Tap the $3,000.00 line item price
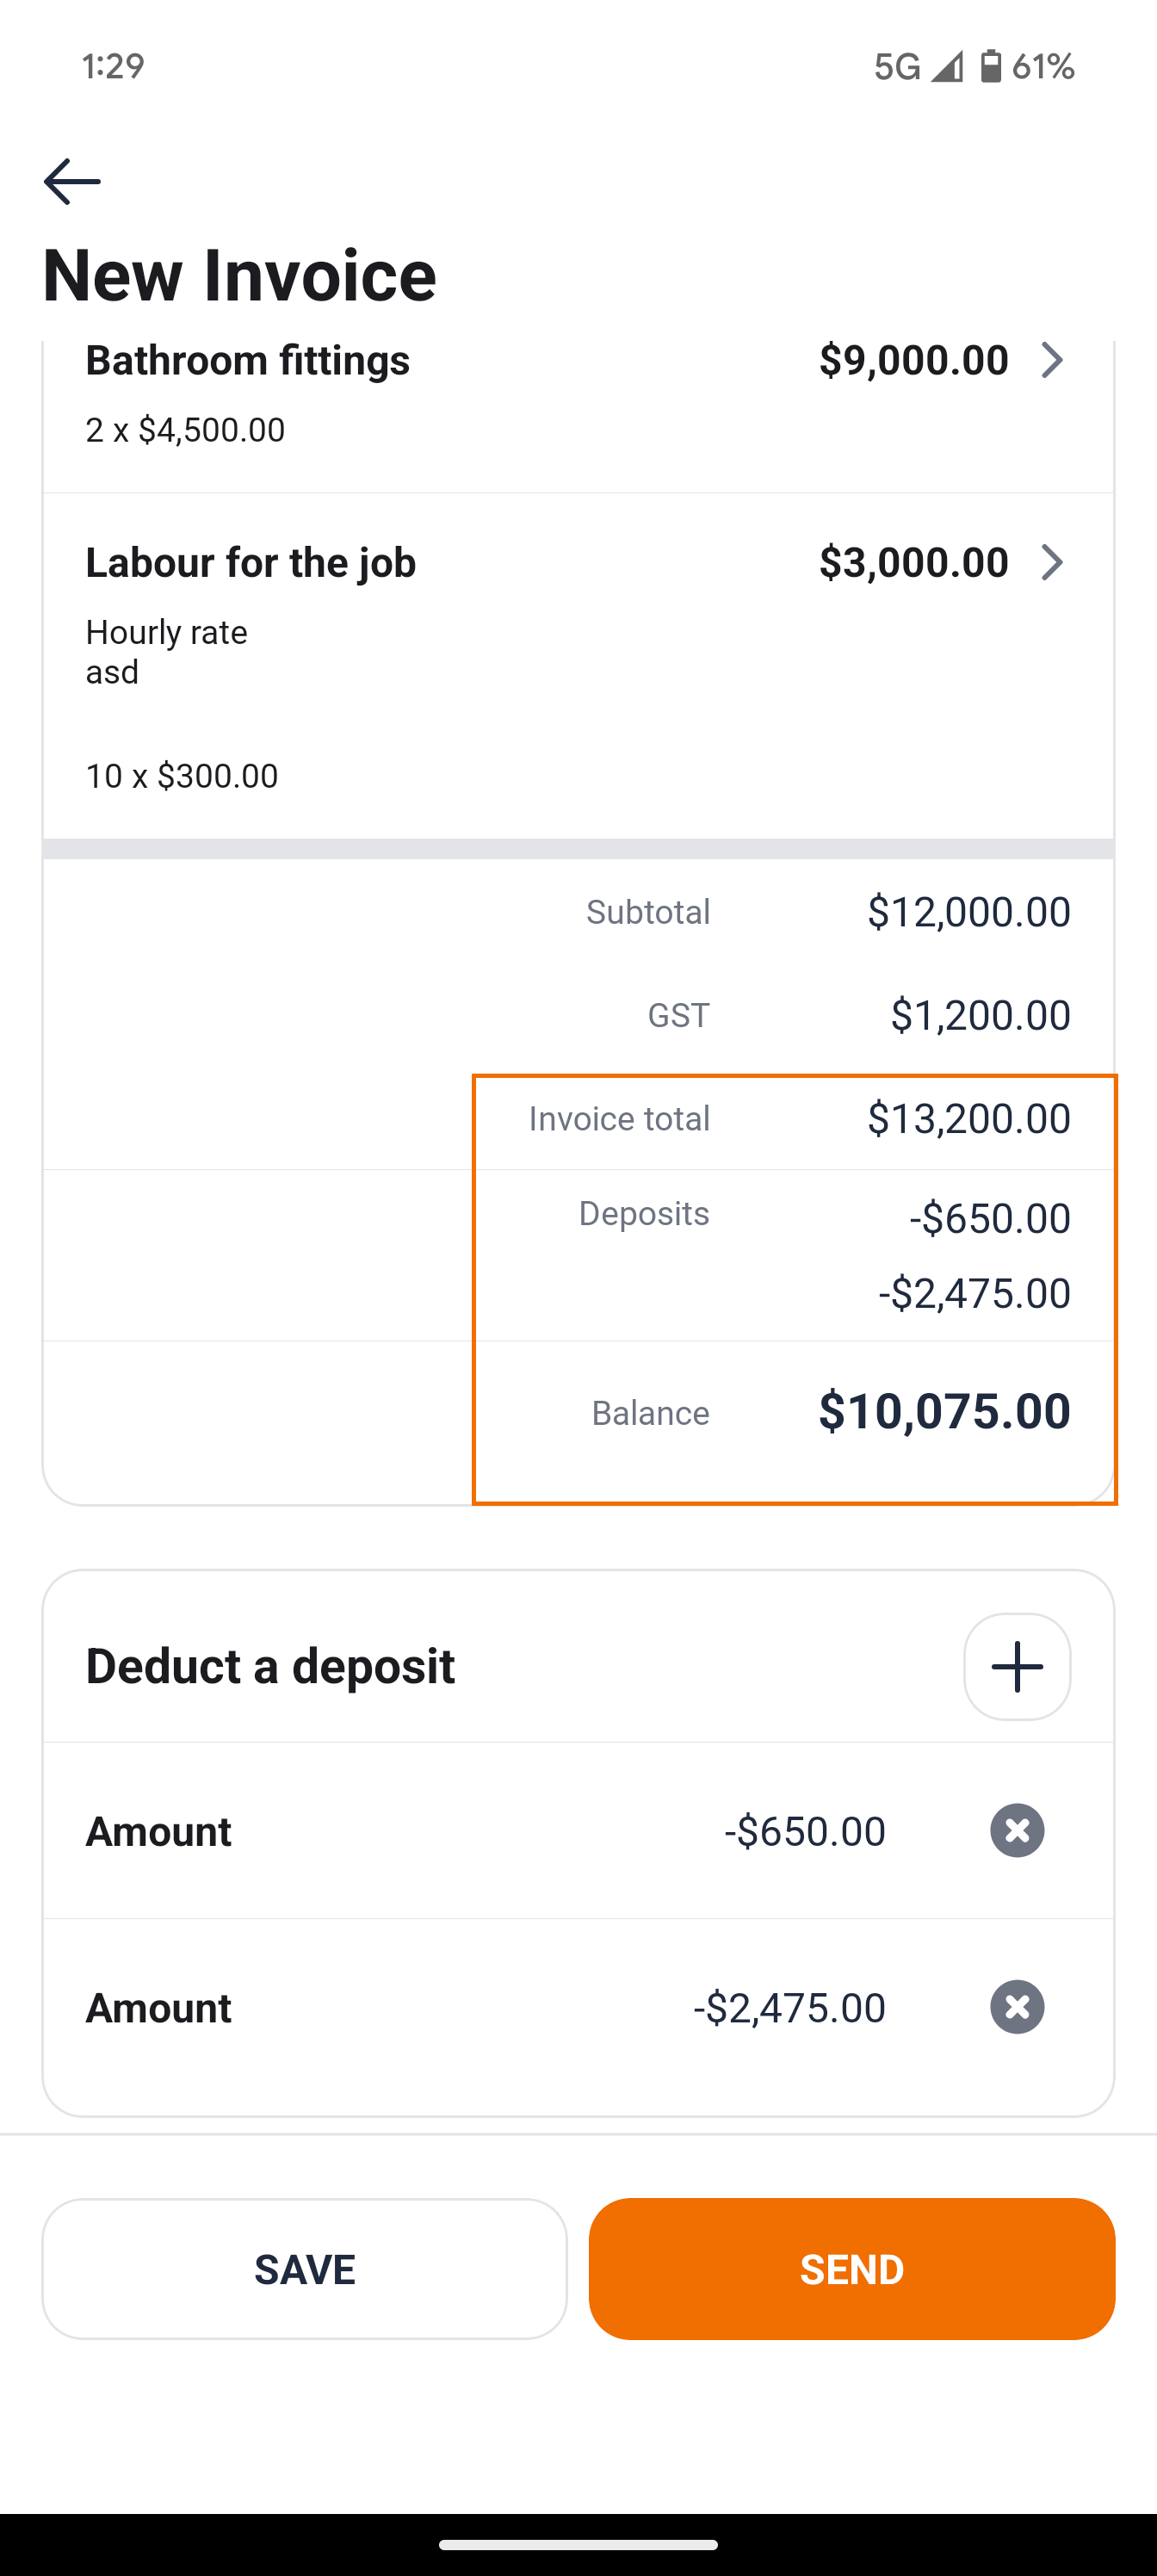 [913, 562]
